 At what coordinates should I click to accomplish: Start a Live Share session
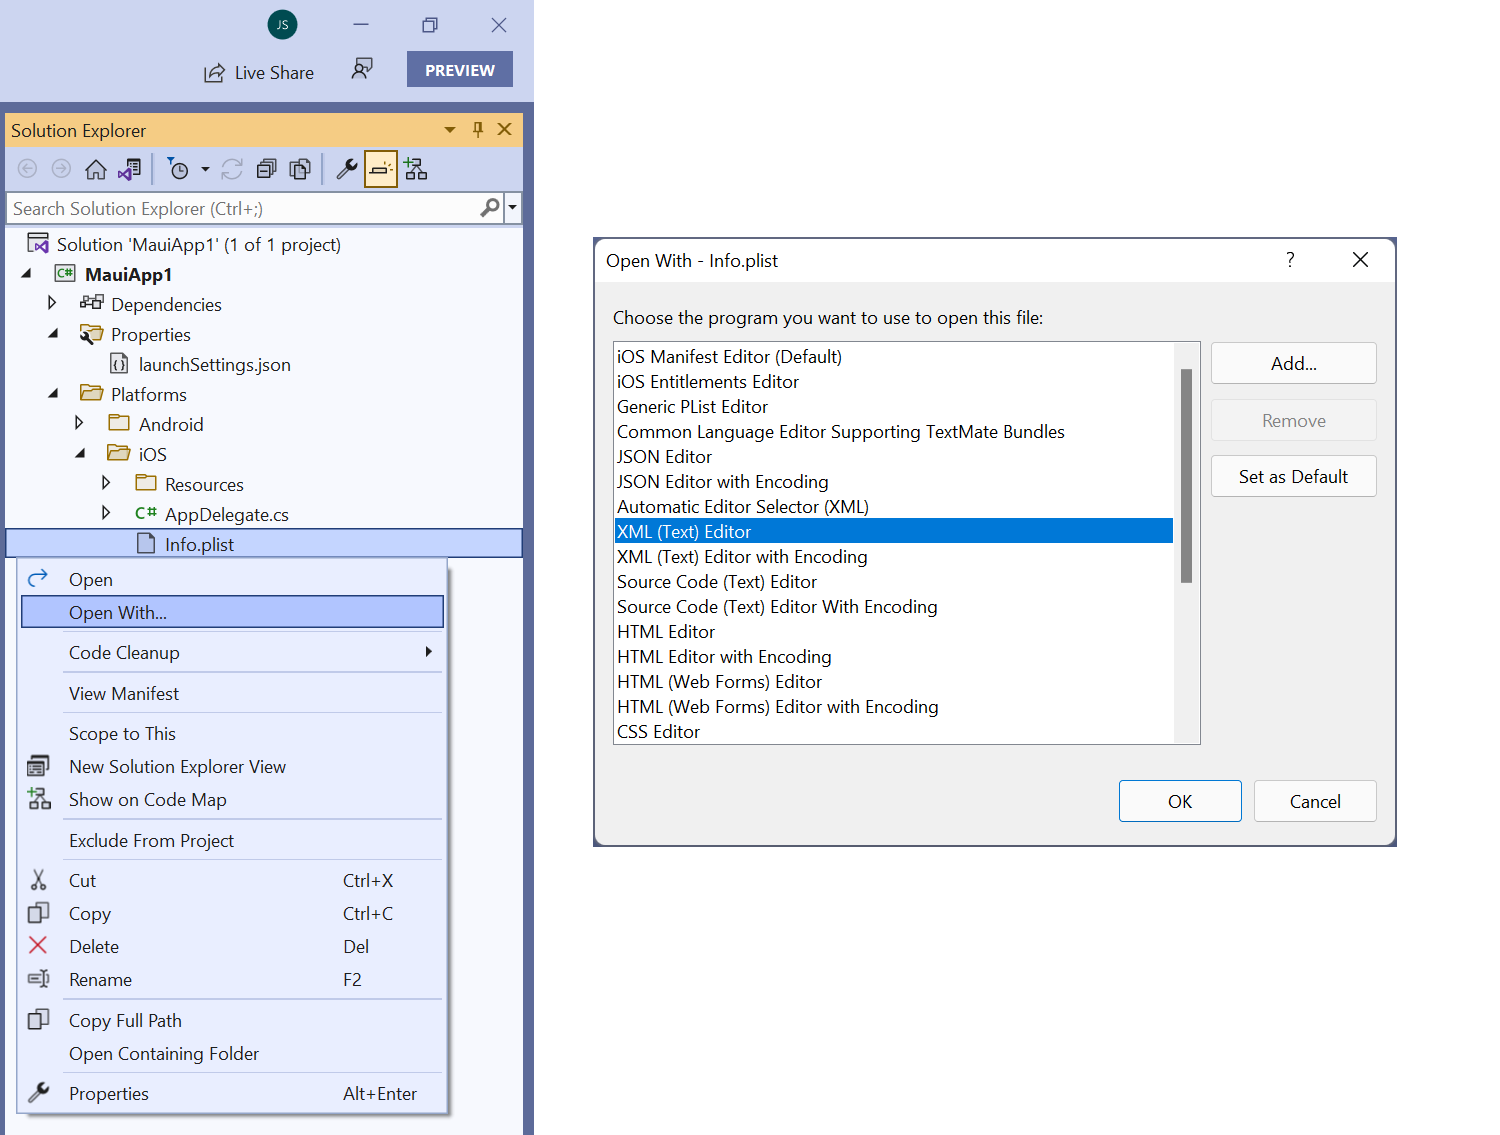tap(258, 71)
